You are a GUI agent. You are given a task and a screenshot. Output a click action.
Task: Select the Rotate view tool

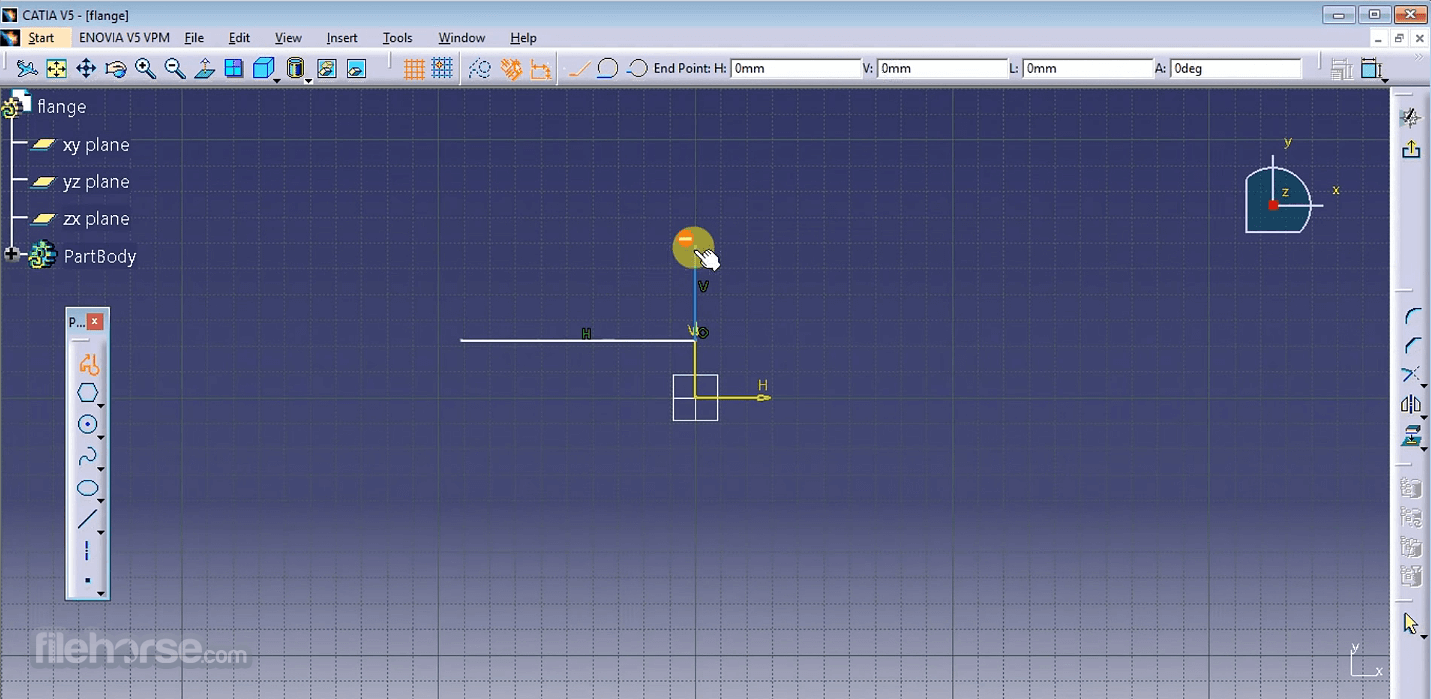[116, 68]
